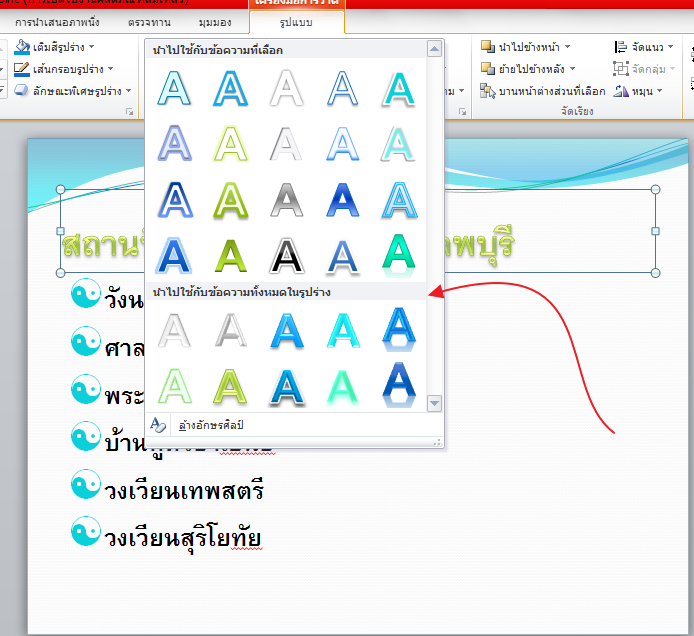
Task: Apply black fill white outline WordArt style
Action: click(x=287, y=255)
